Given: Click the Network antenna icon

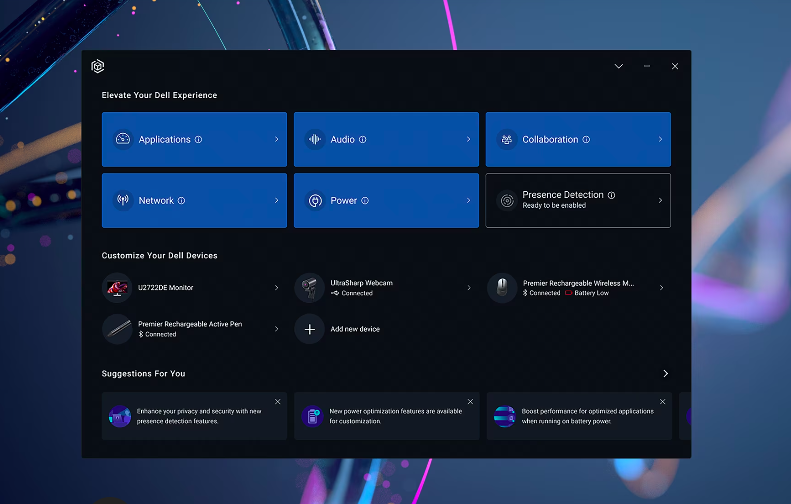Looking at the screenshot, I should tap(123, 200).
